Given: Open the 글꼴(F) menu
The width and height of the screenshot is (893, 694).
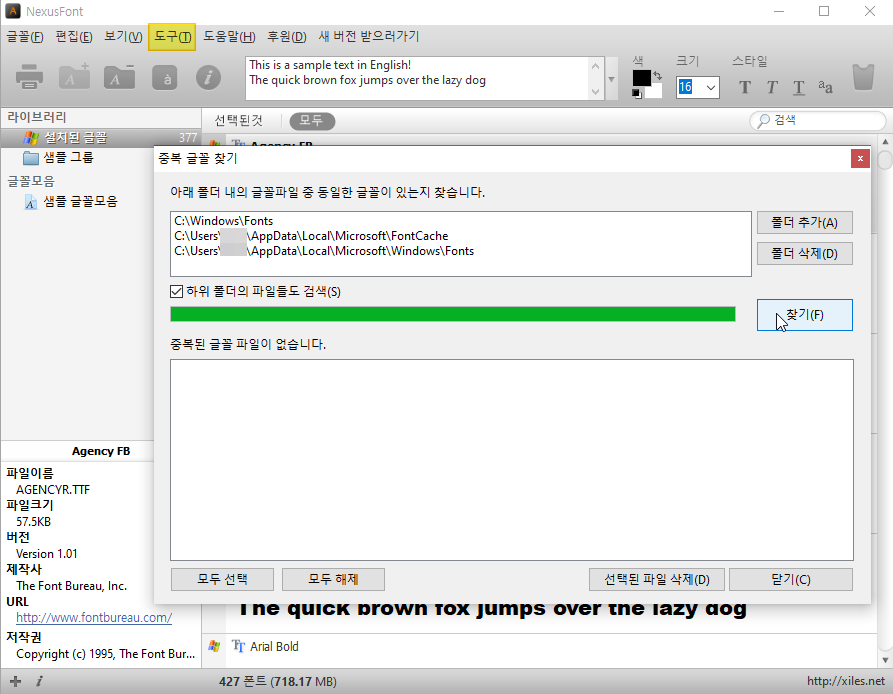Looking at the screenshot, I should click(x=25, y=36).
